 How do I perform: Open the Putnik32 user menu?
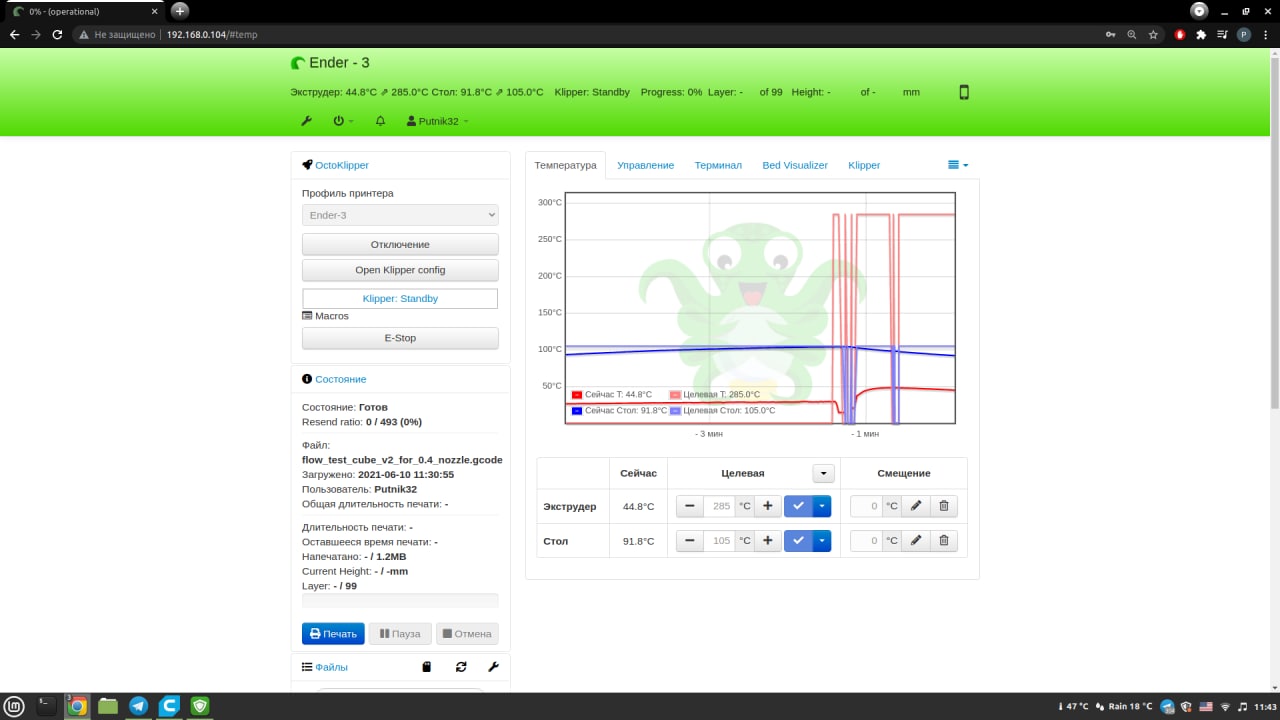(x=437, y=121)
